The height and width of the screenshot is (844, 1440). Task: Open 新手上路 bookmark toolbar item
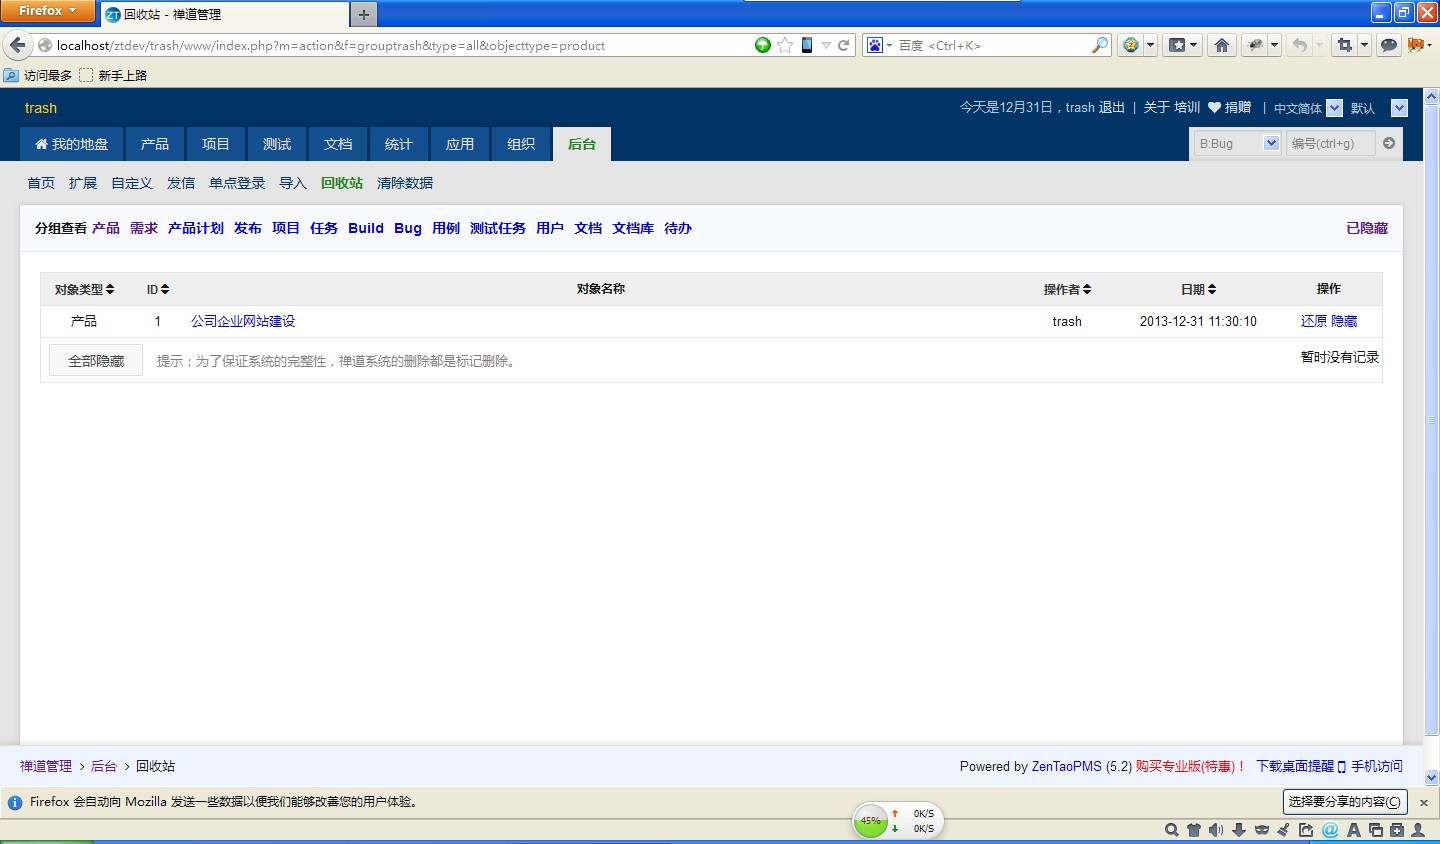pyautogui.click(x=113, y=75)
